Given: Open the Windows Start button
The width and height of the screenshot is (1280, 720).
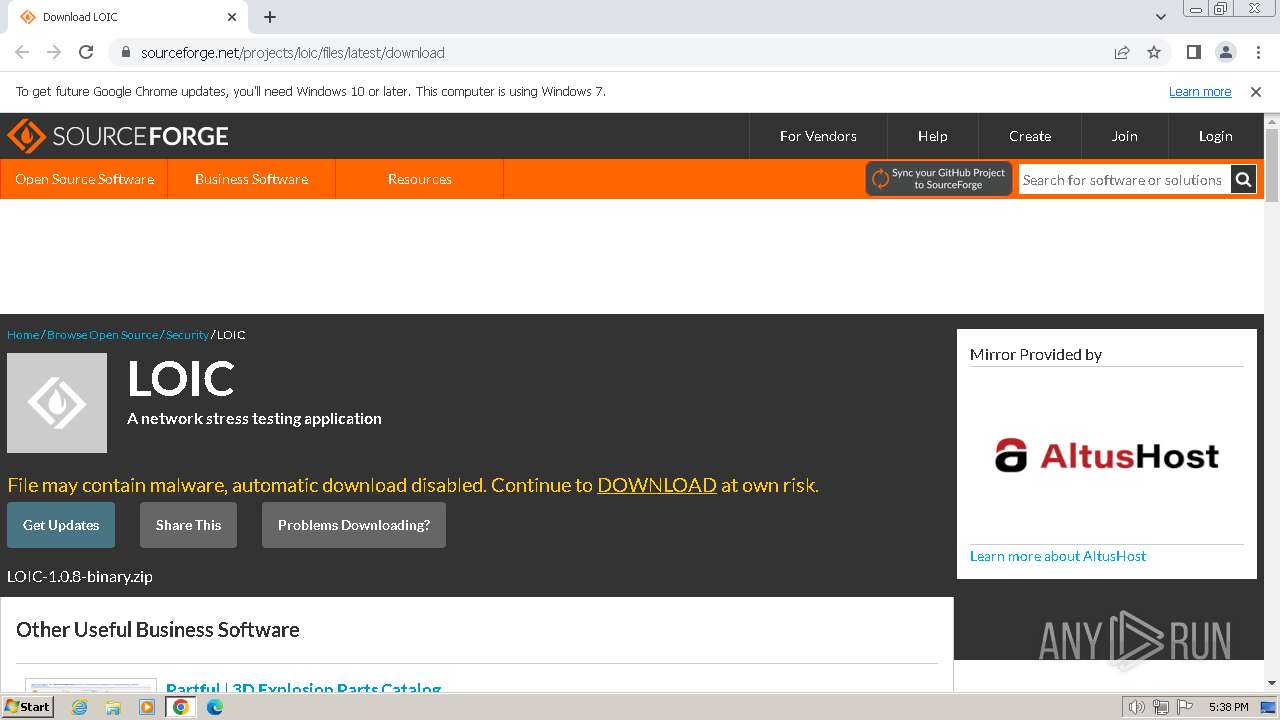Looking at the screenshot, I should pos(28,706).
